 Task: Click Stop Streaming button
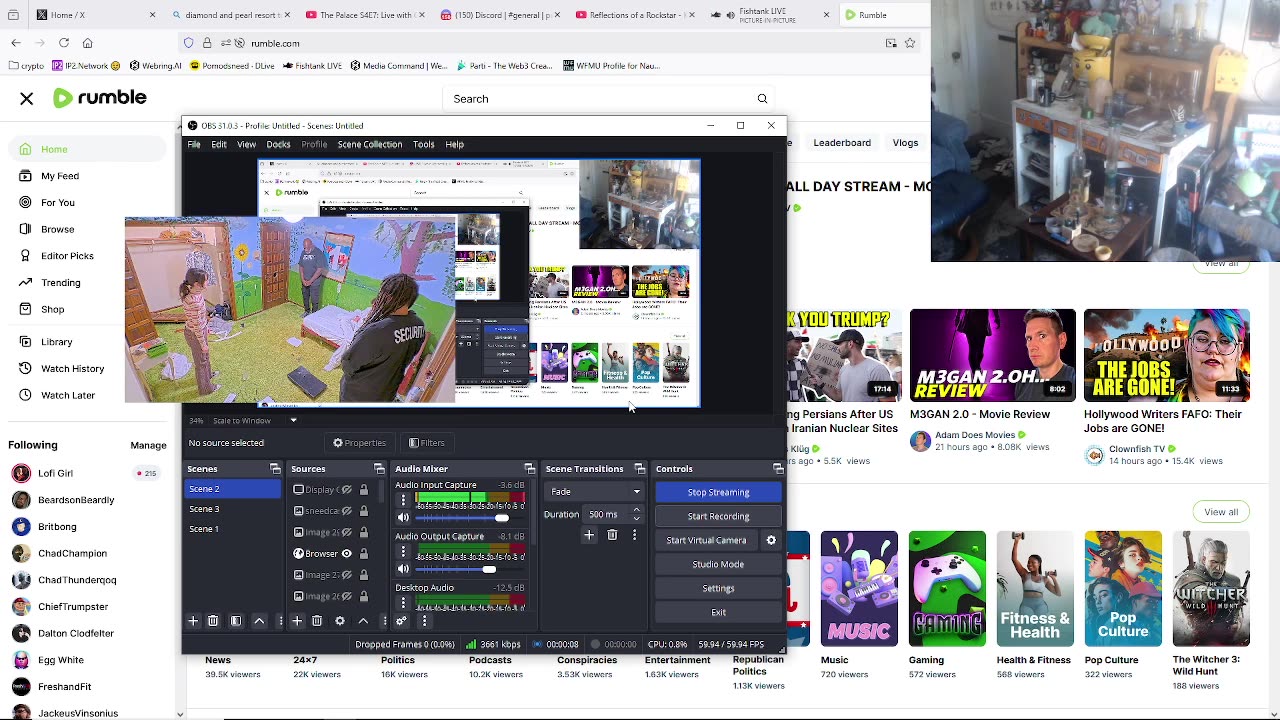(718, 492)
